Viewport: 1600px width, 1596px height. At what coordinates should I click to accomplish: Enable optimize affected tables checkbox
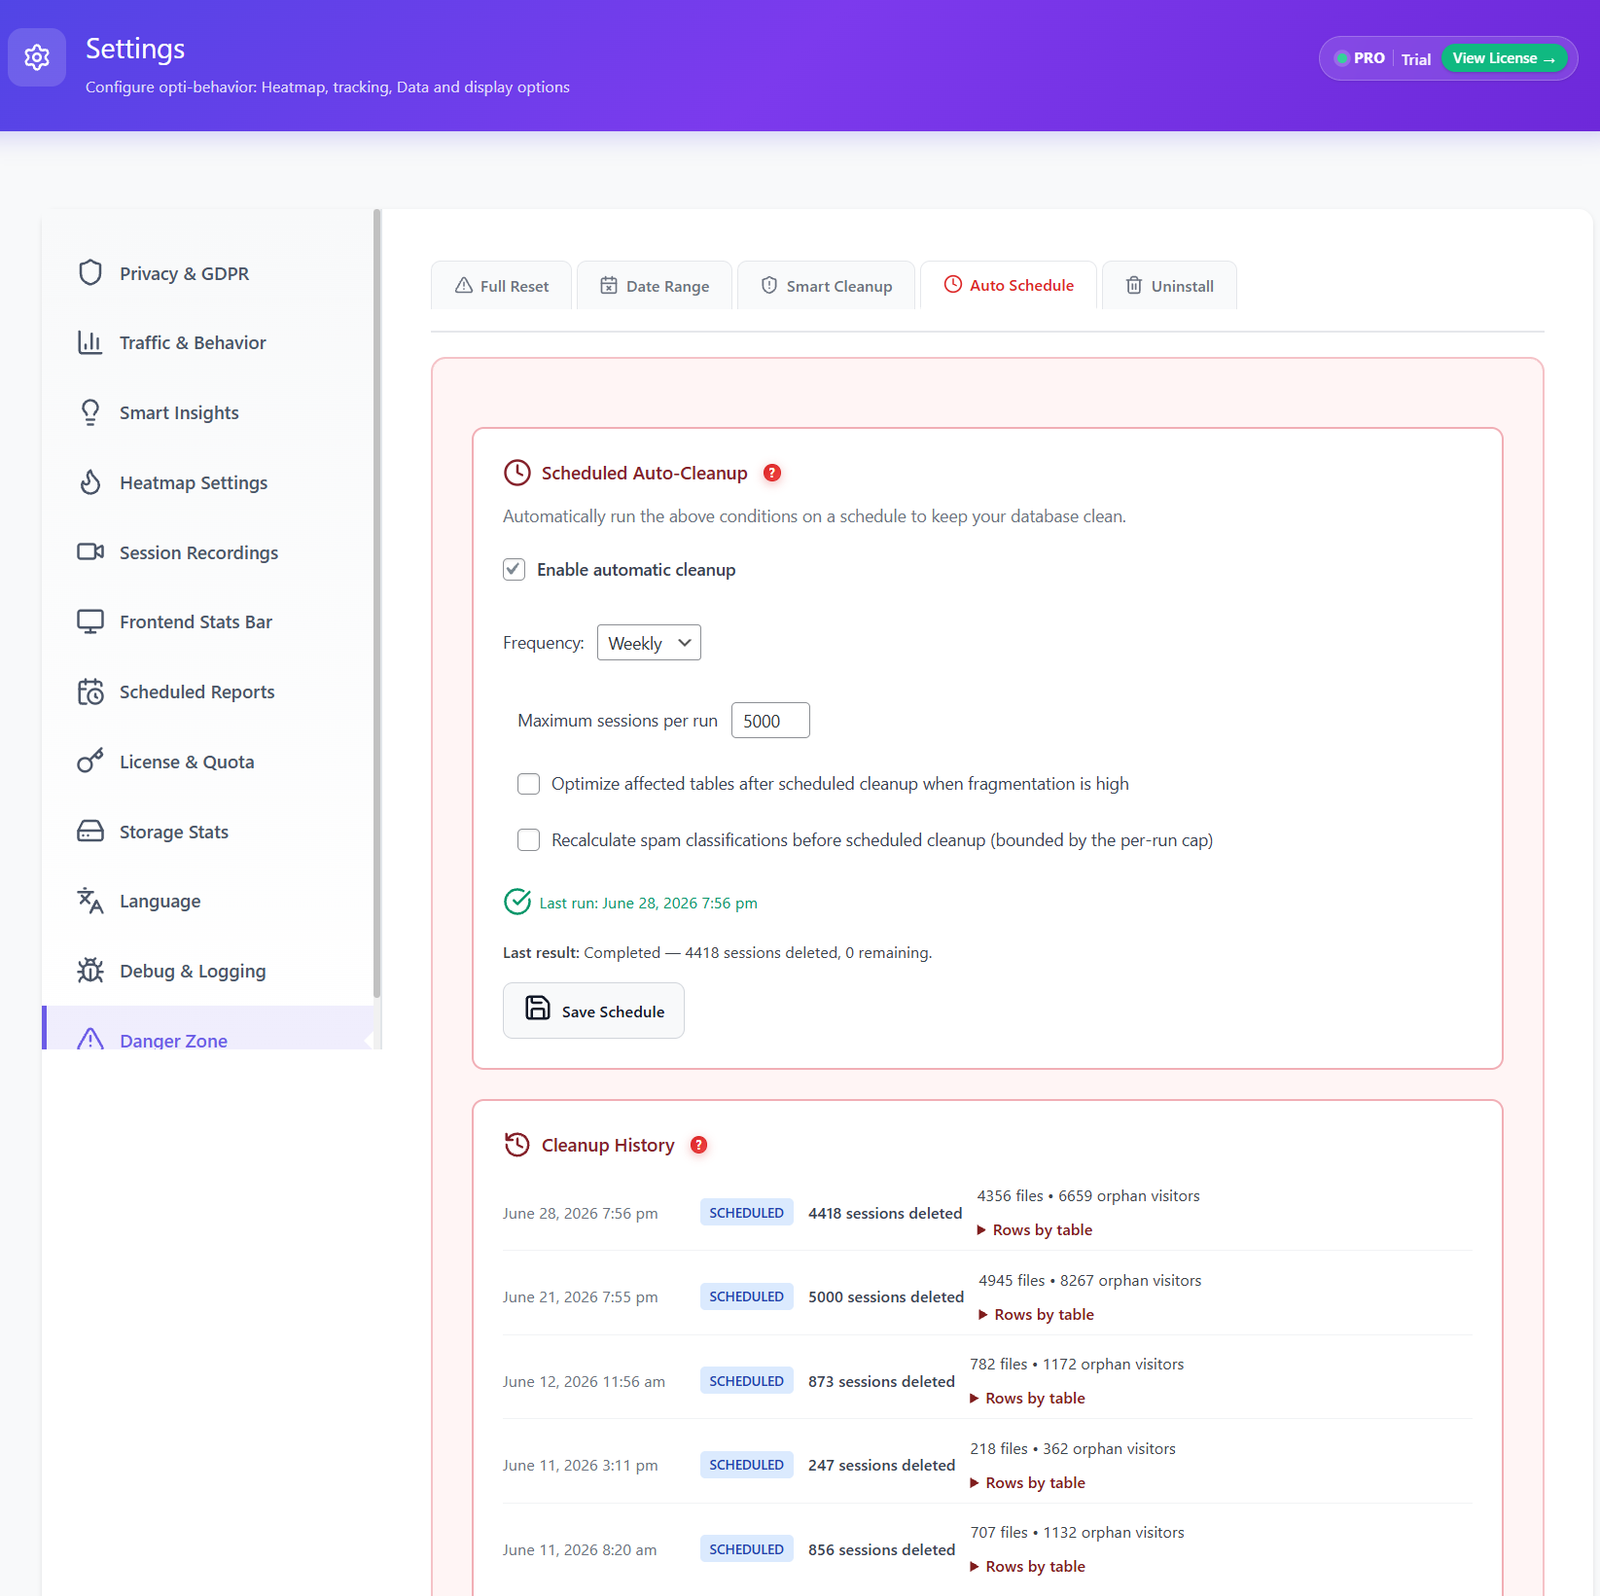528,784
